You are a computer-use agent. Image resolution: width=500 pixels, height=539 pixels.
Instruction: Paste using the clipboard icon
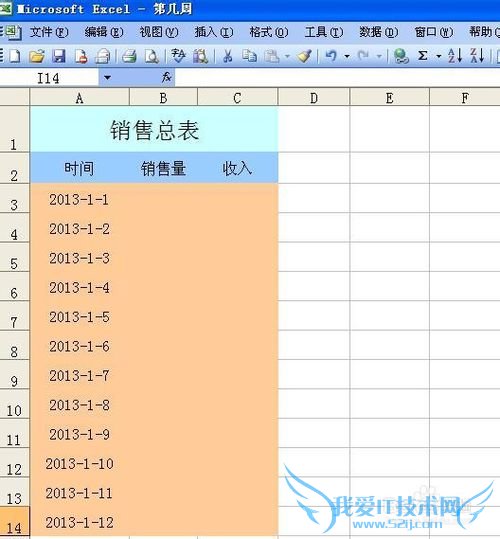[272, 56]
